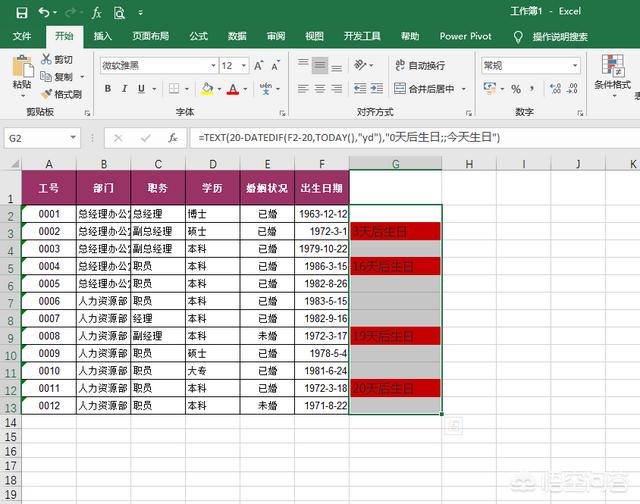Expand the Name Box dropdown arrow
This screenshot has width=640, height=504.
73,138
